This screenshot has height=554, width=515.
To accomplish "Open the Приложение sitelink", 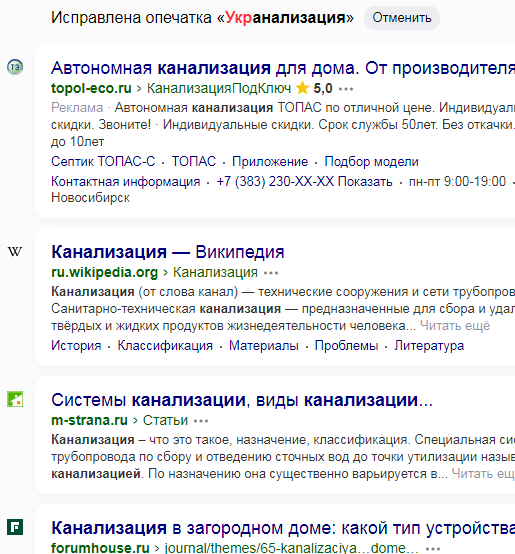I will [270, 161].
